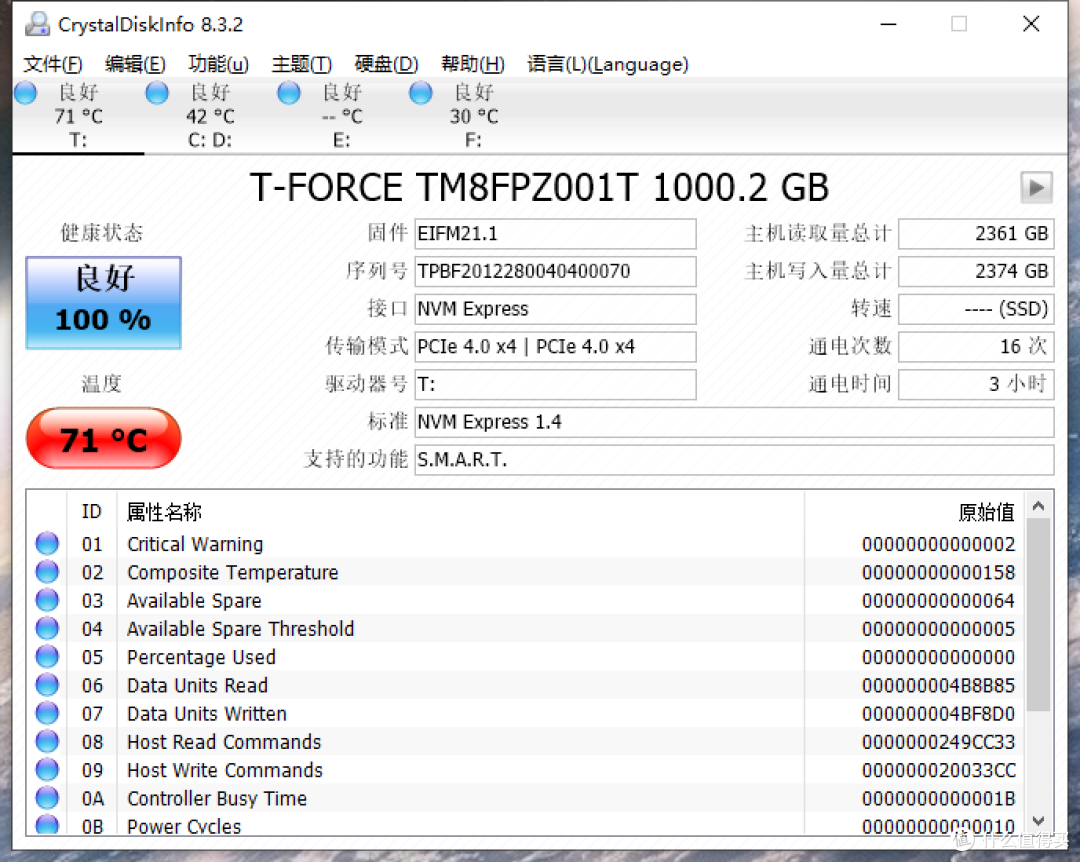
Task: Select the Host Write Commands attribute name
Action: coord(225,770)
